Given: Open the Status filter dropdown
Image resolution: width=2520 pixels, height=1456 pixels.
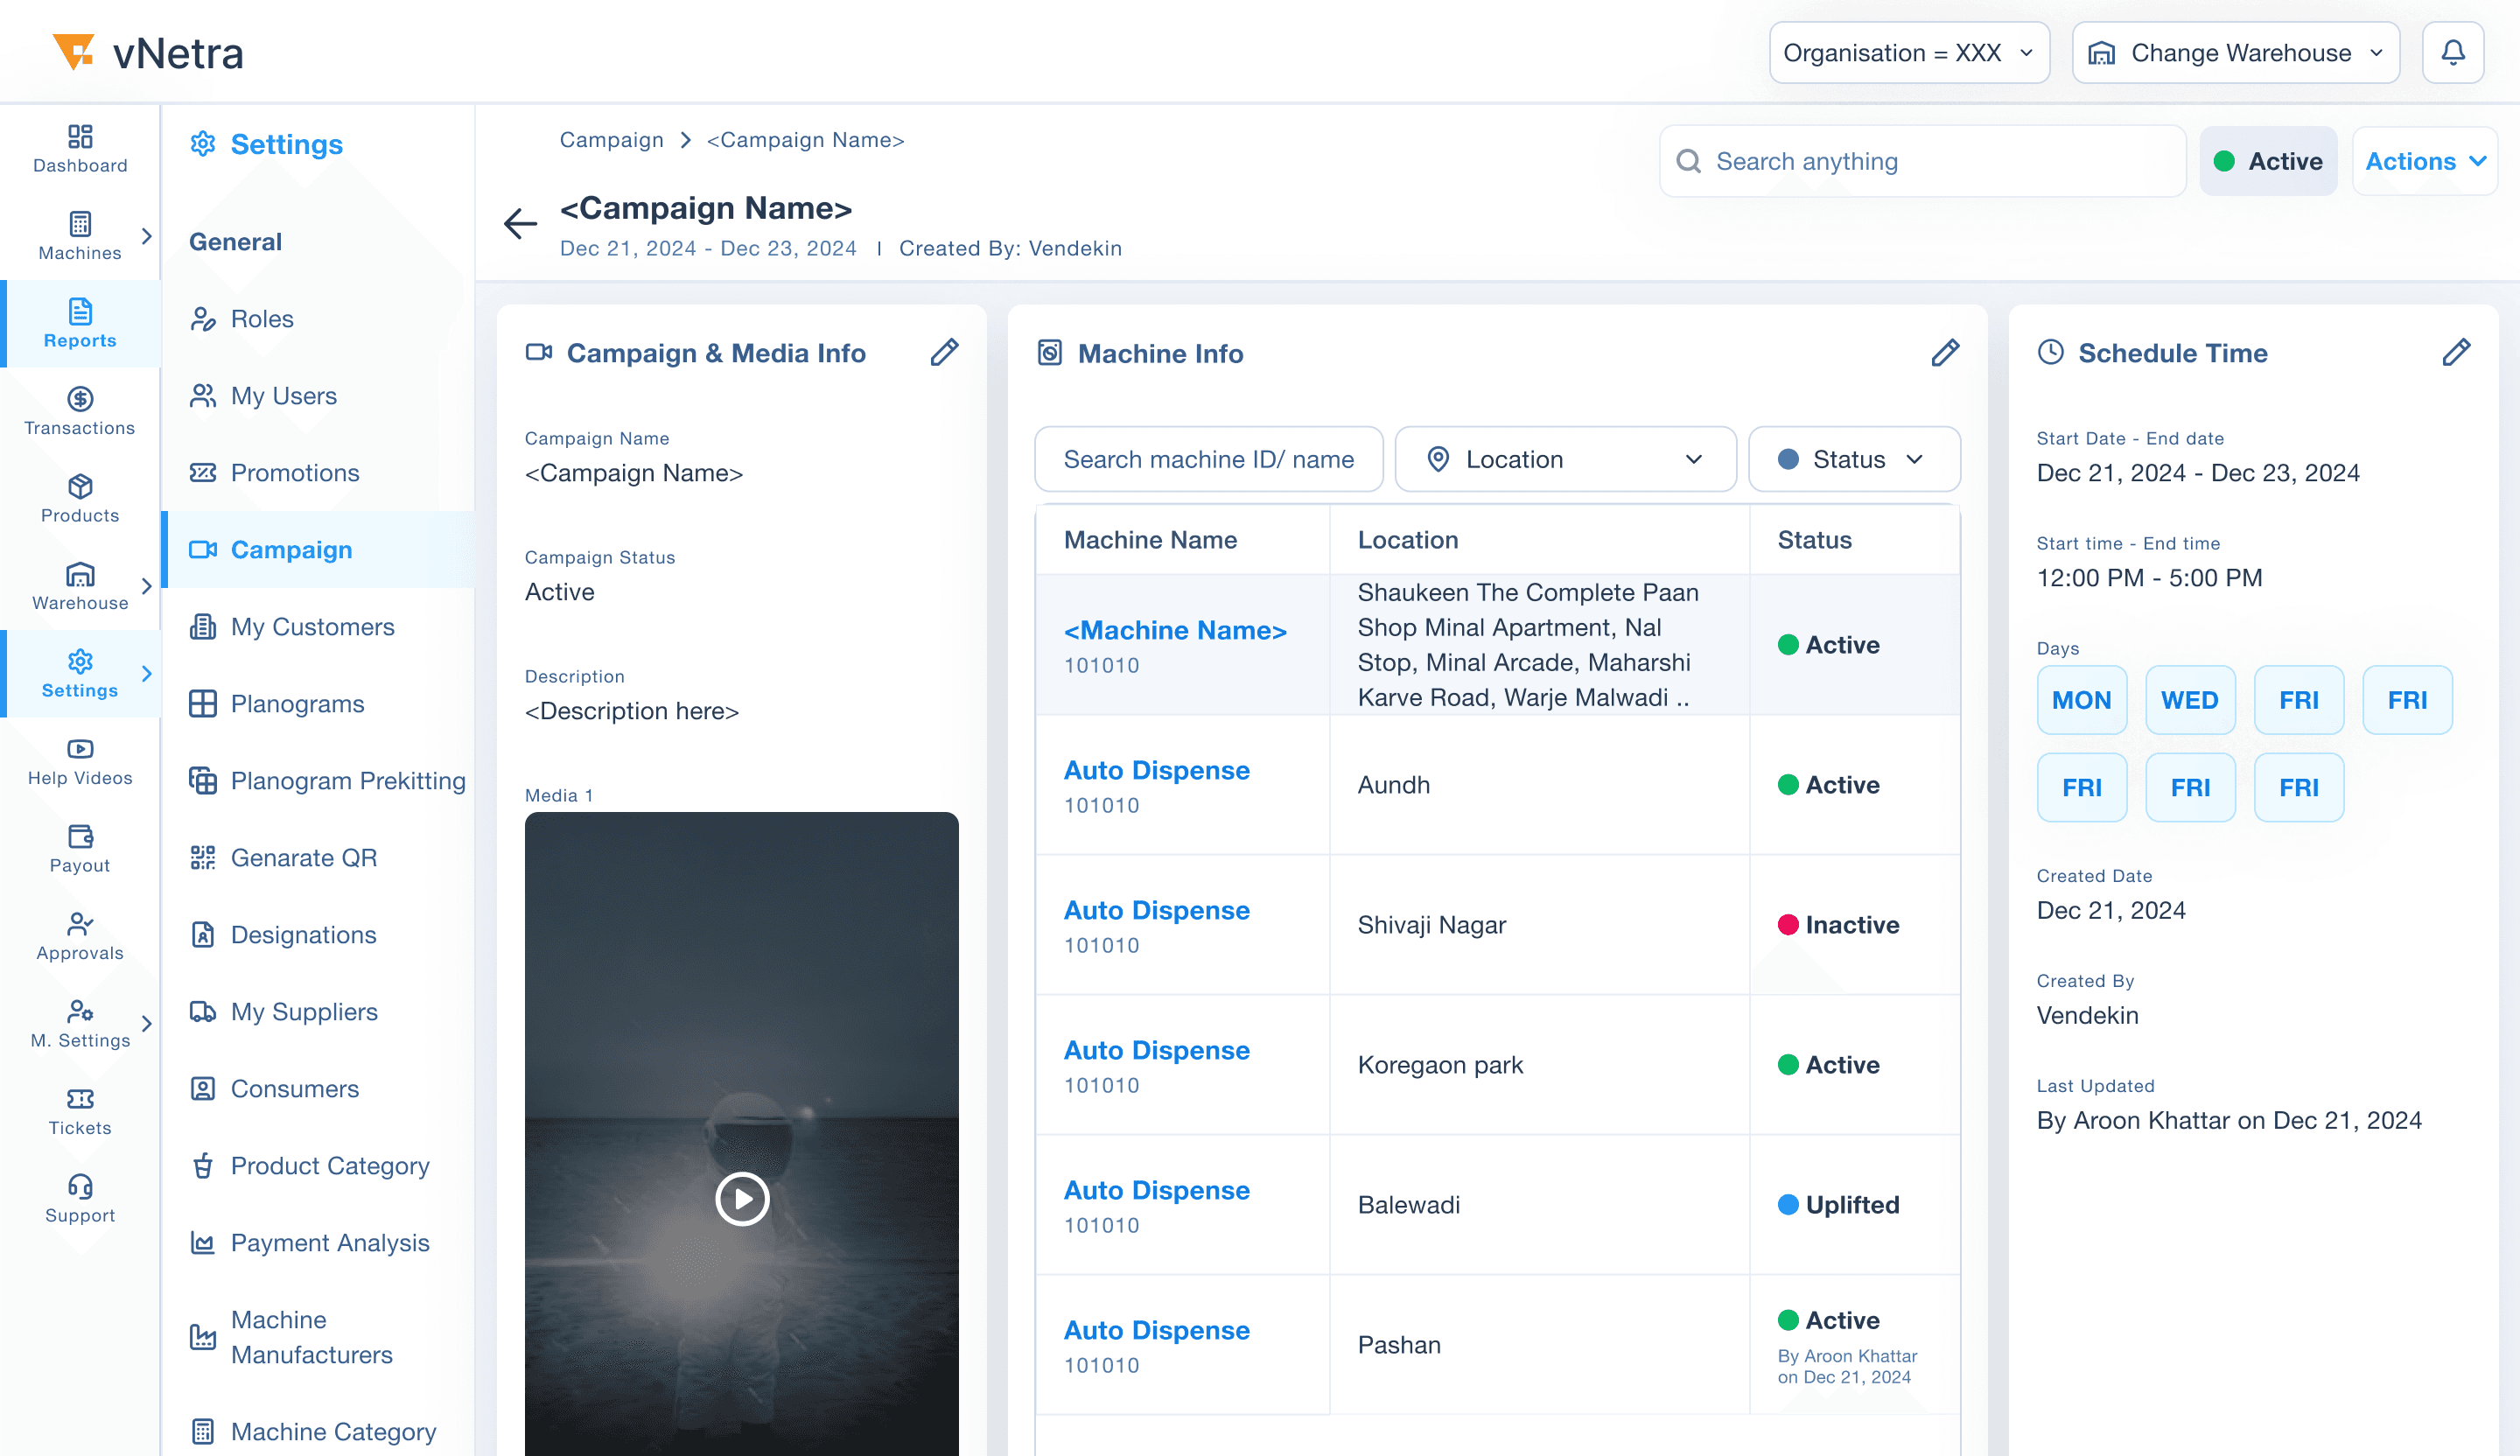Looking at the screenshot, I should tap(1853, 459).
